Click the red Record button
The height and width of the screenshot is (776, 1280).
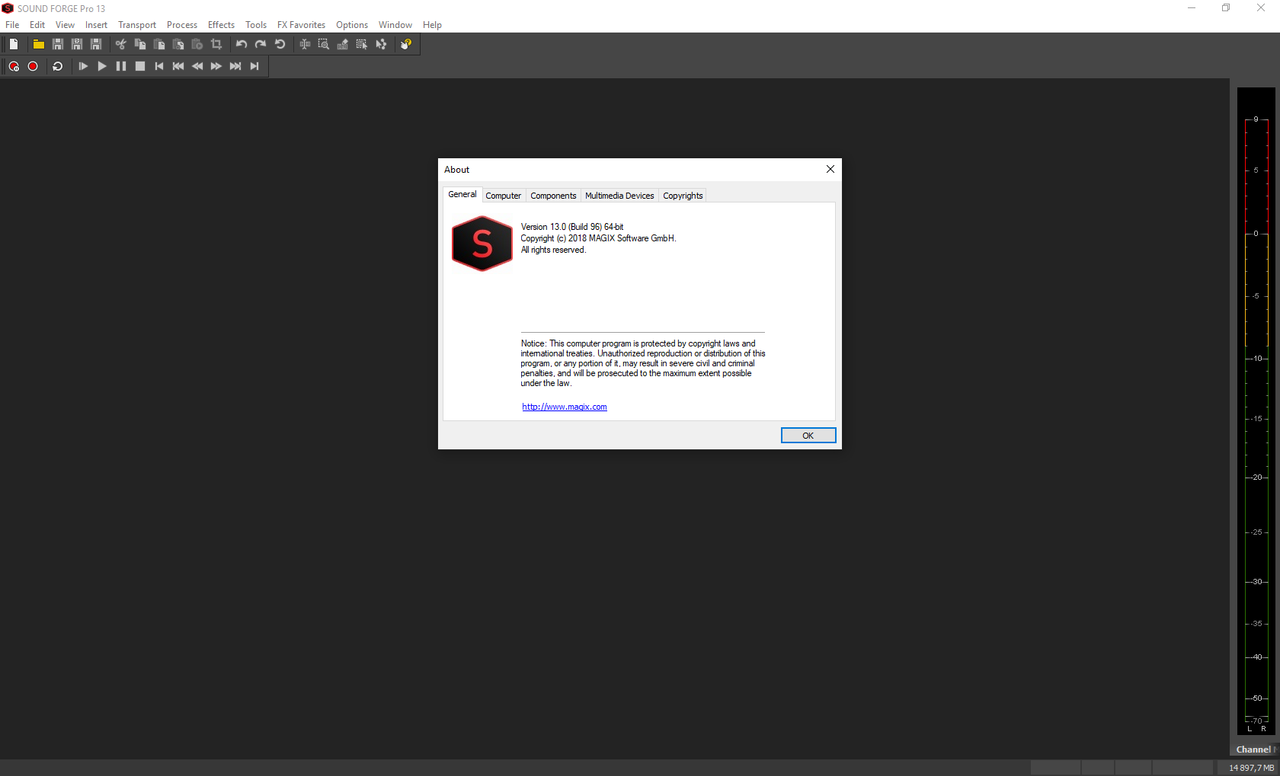coord(33,66)
